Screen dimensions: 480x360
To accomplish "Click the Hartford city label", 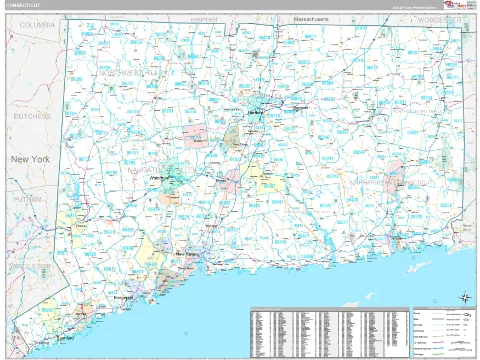I will 256,113.
